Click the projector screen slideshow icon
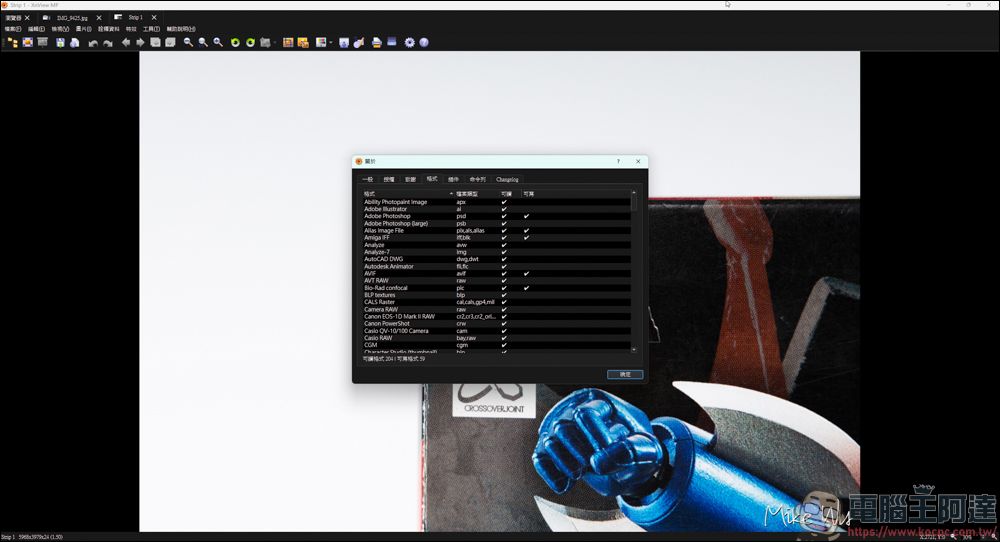 pos(43,43)
